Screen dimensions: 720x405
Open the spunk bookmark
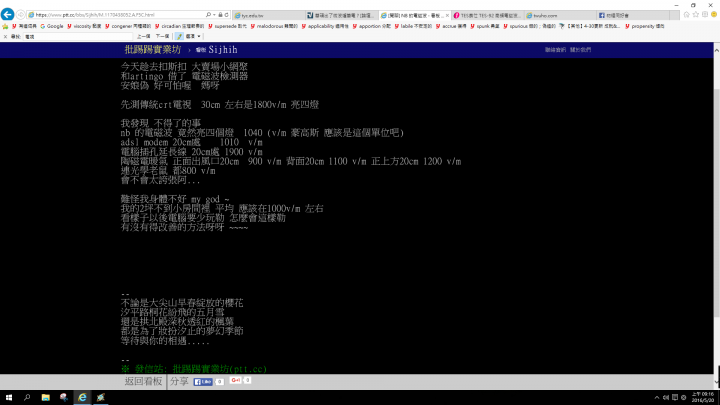tap(484, 26)
